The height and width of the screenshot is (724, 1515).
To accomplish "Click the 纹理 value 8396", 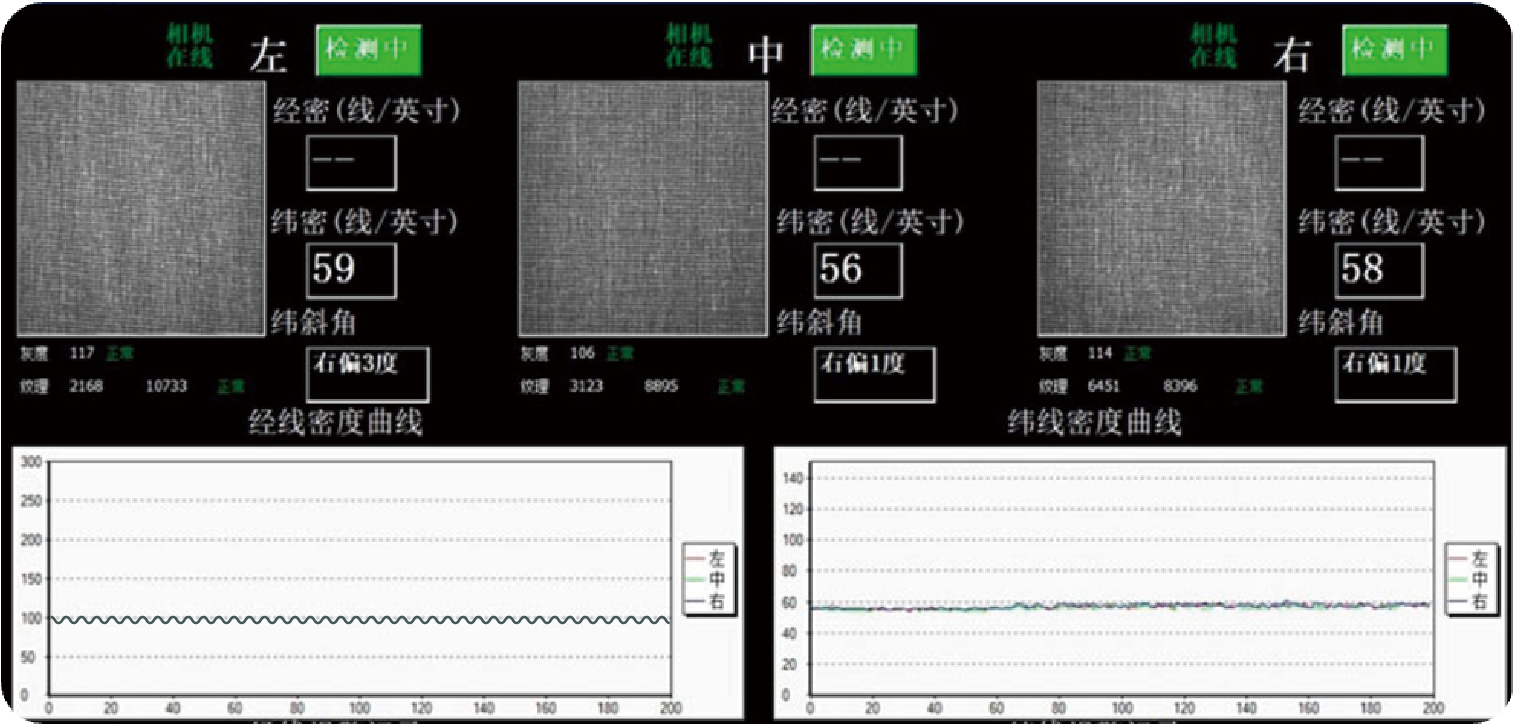I will pos(1181,386).
